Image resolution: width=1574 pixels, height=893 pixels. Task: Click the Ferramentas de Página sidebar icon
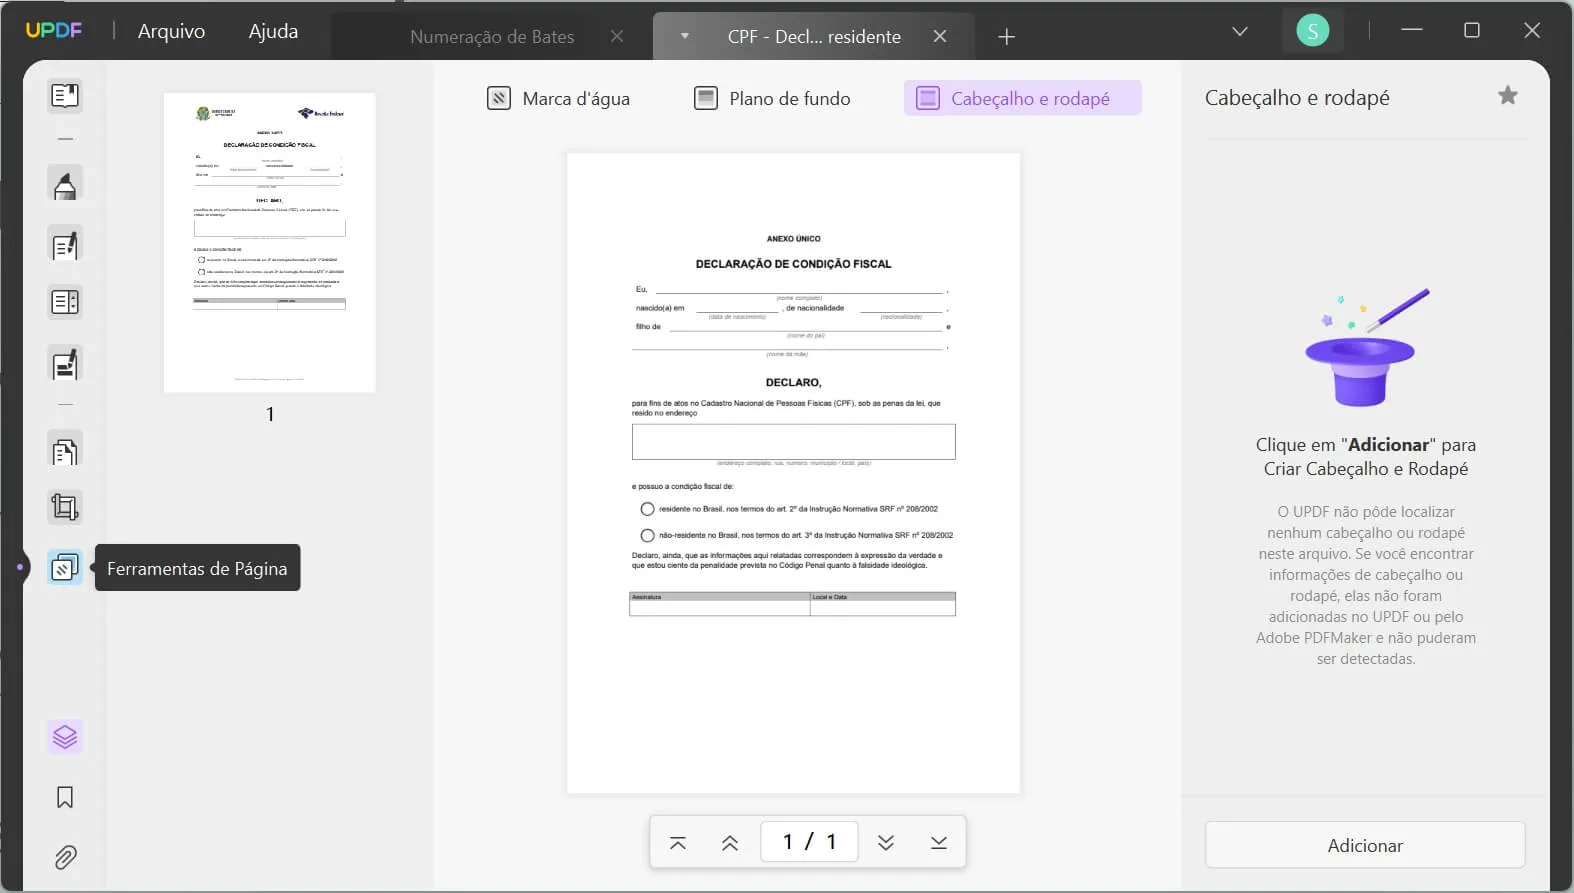(x=65, y=568)
